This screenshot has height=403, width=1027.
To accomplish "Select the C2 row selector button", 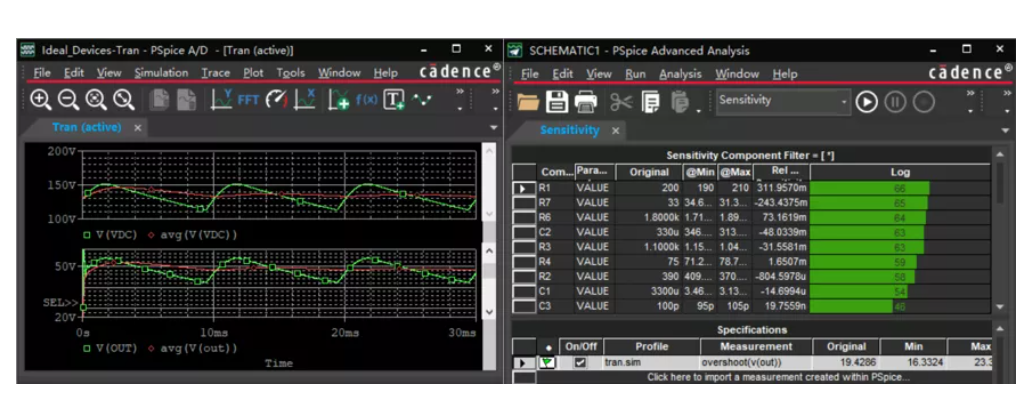I will 524,232.
